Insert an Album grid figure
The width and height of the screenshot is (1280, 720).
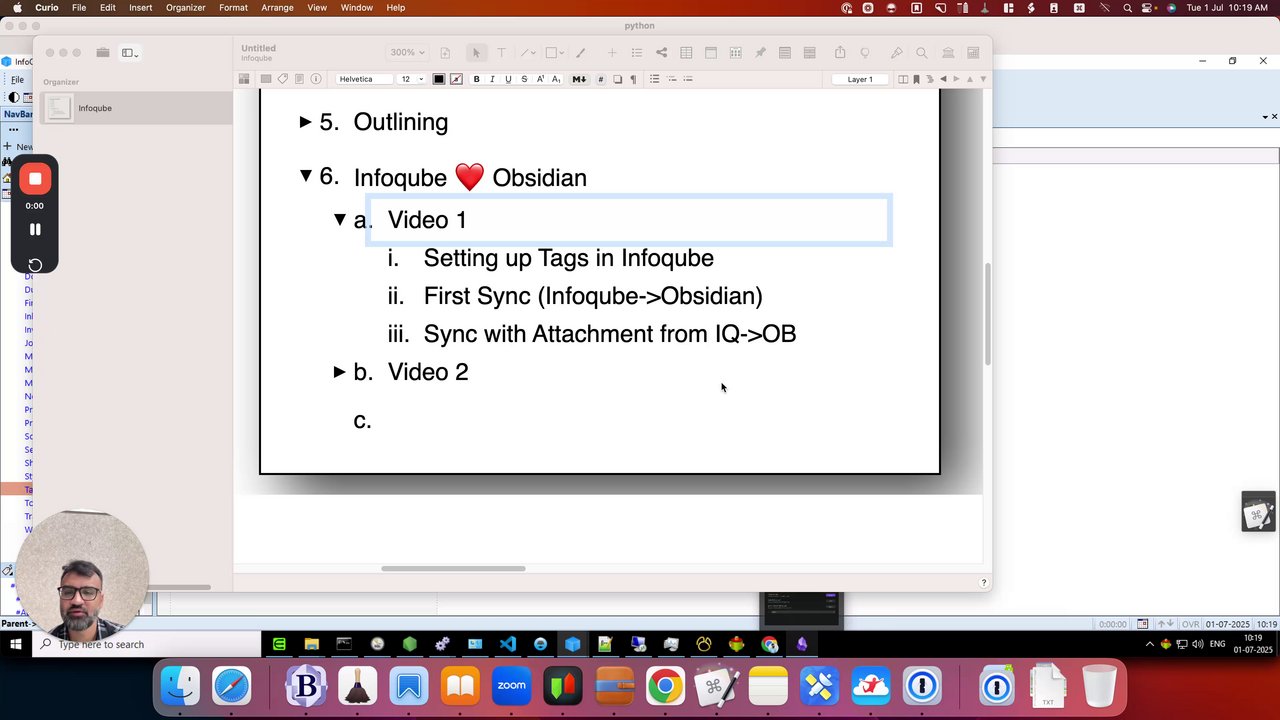736,52
